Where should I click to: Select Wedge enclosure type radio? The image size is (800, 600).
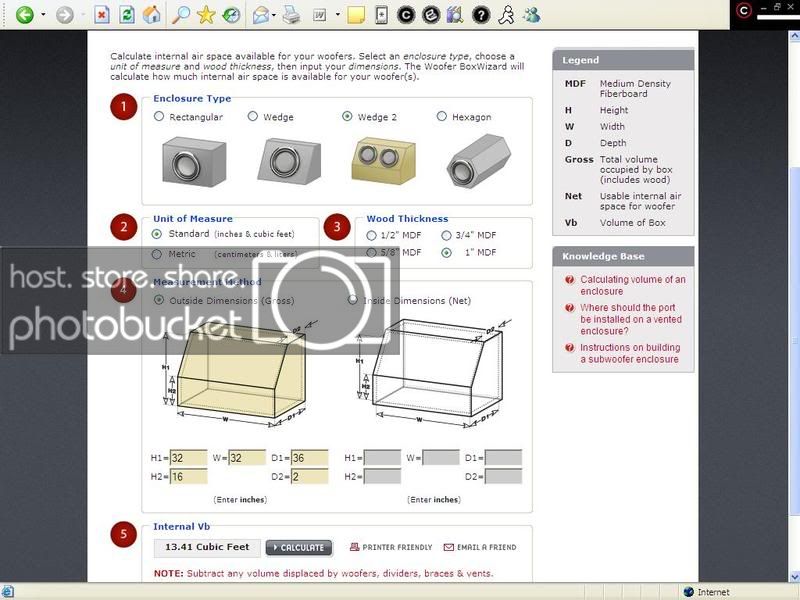click(x=253, y=116)
